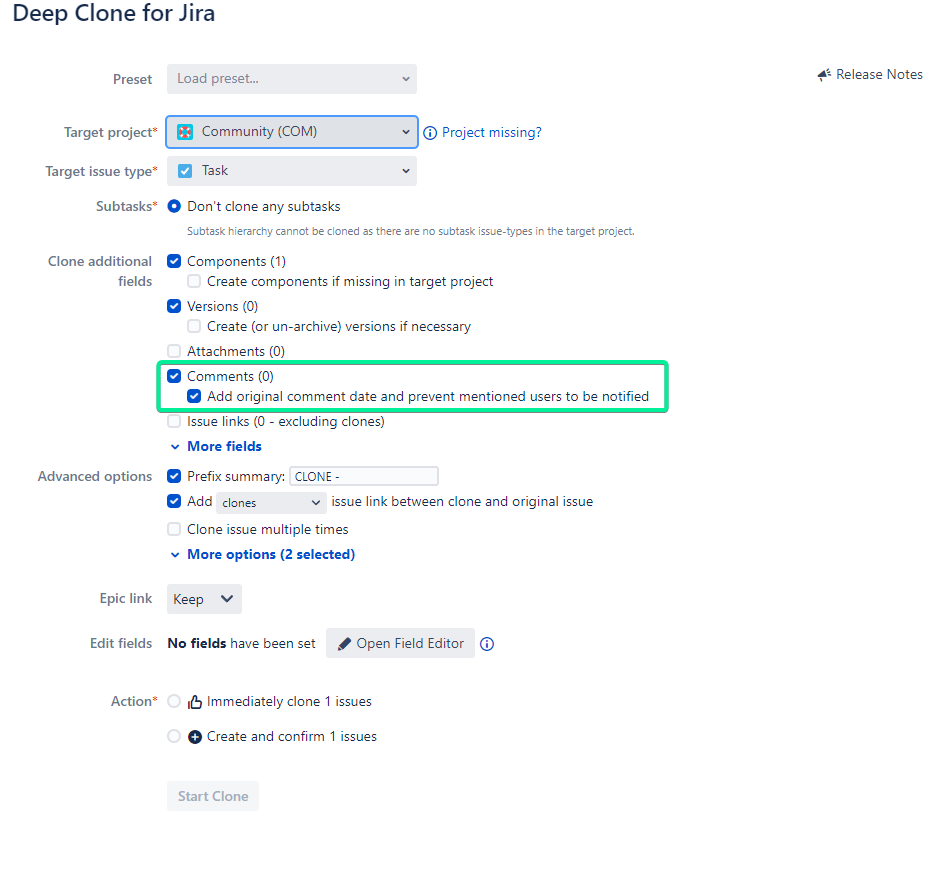Click the Project missing? link
The height and width of the screenshot is (890, 931).
tap(492, 132)
